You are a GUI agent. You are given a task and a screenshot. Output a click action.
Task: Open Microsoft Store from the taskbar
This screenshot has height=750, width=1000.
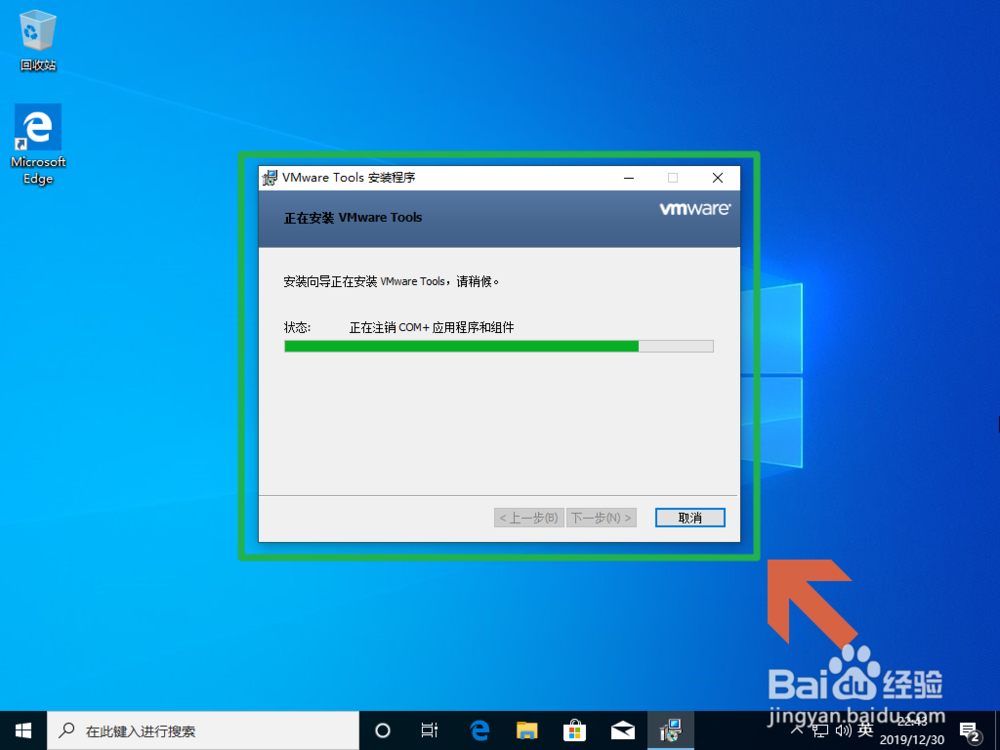tap(575, 730)
